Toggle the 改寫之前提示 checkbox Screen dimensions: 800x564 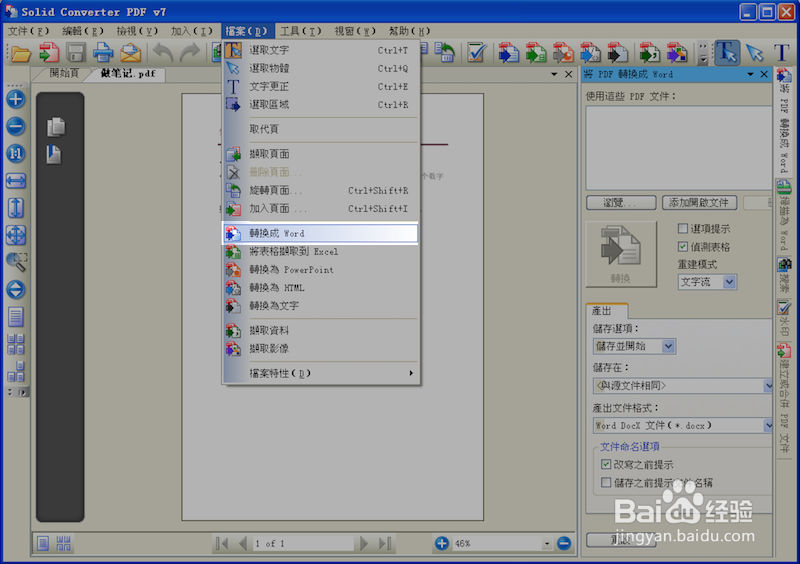(606, 464)
